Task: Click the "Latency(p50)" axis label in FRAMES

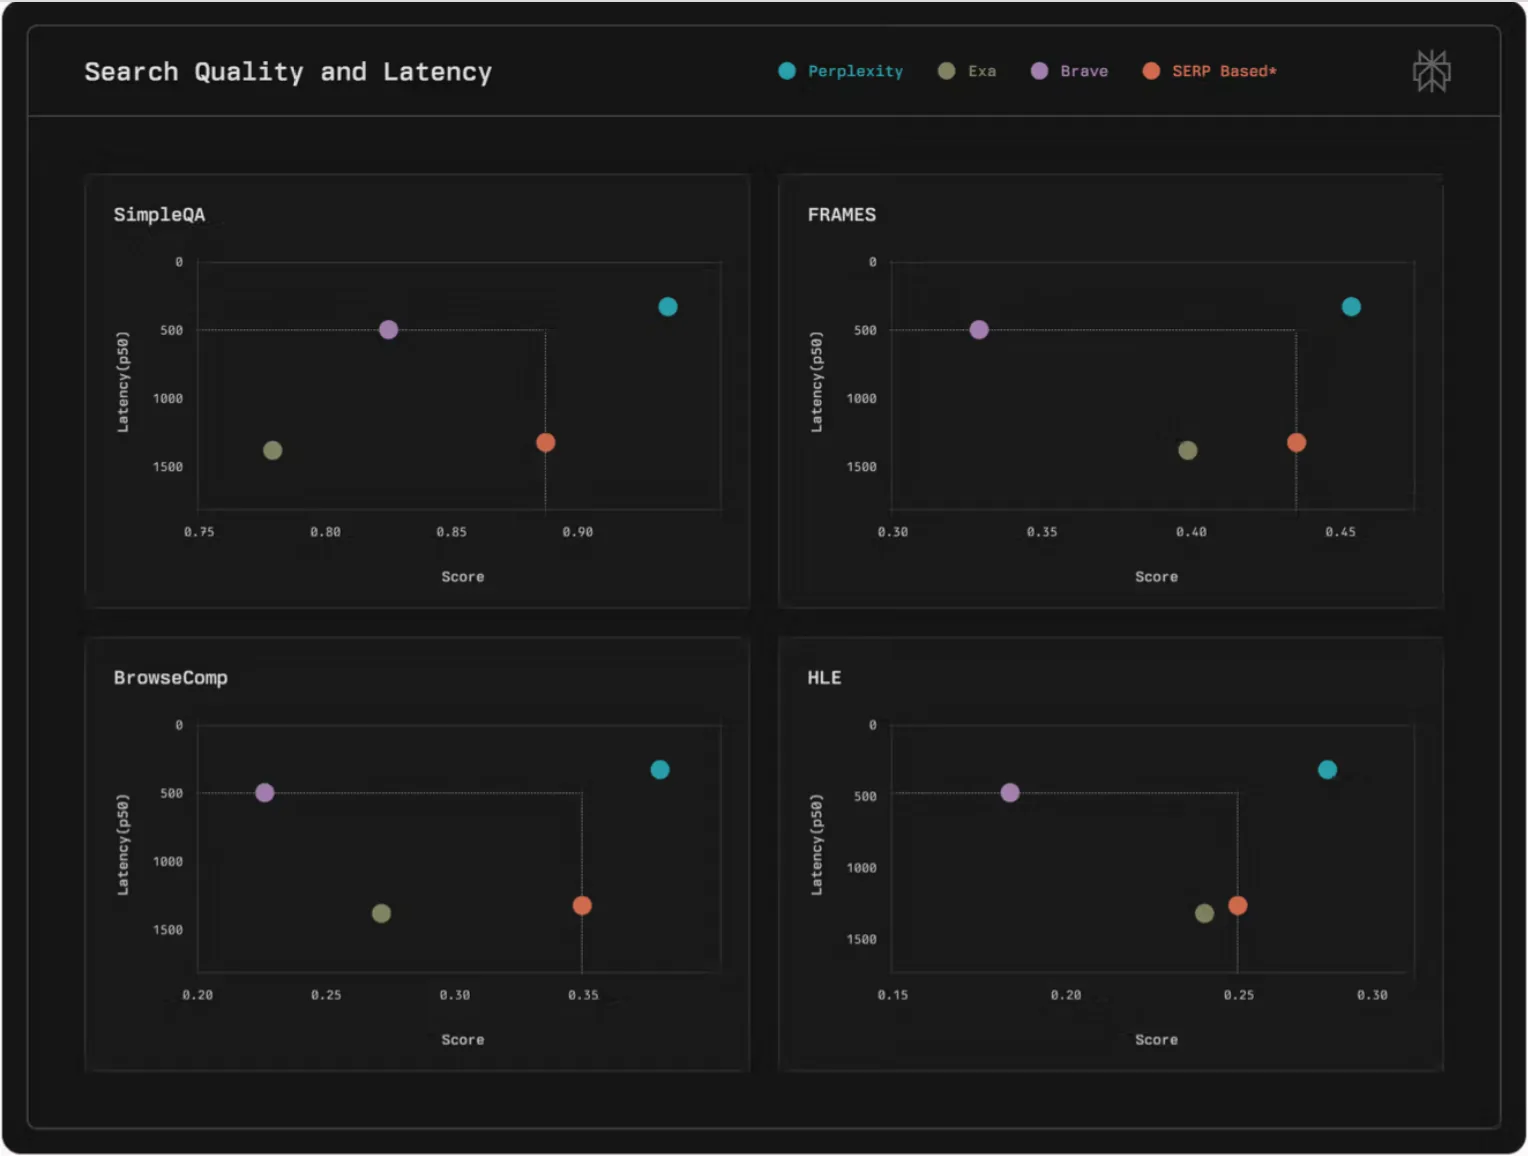Action: point(817,382)
